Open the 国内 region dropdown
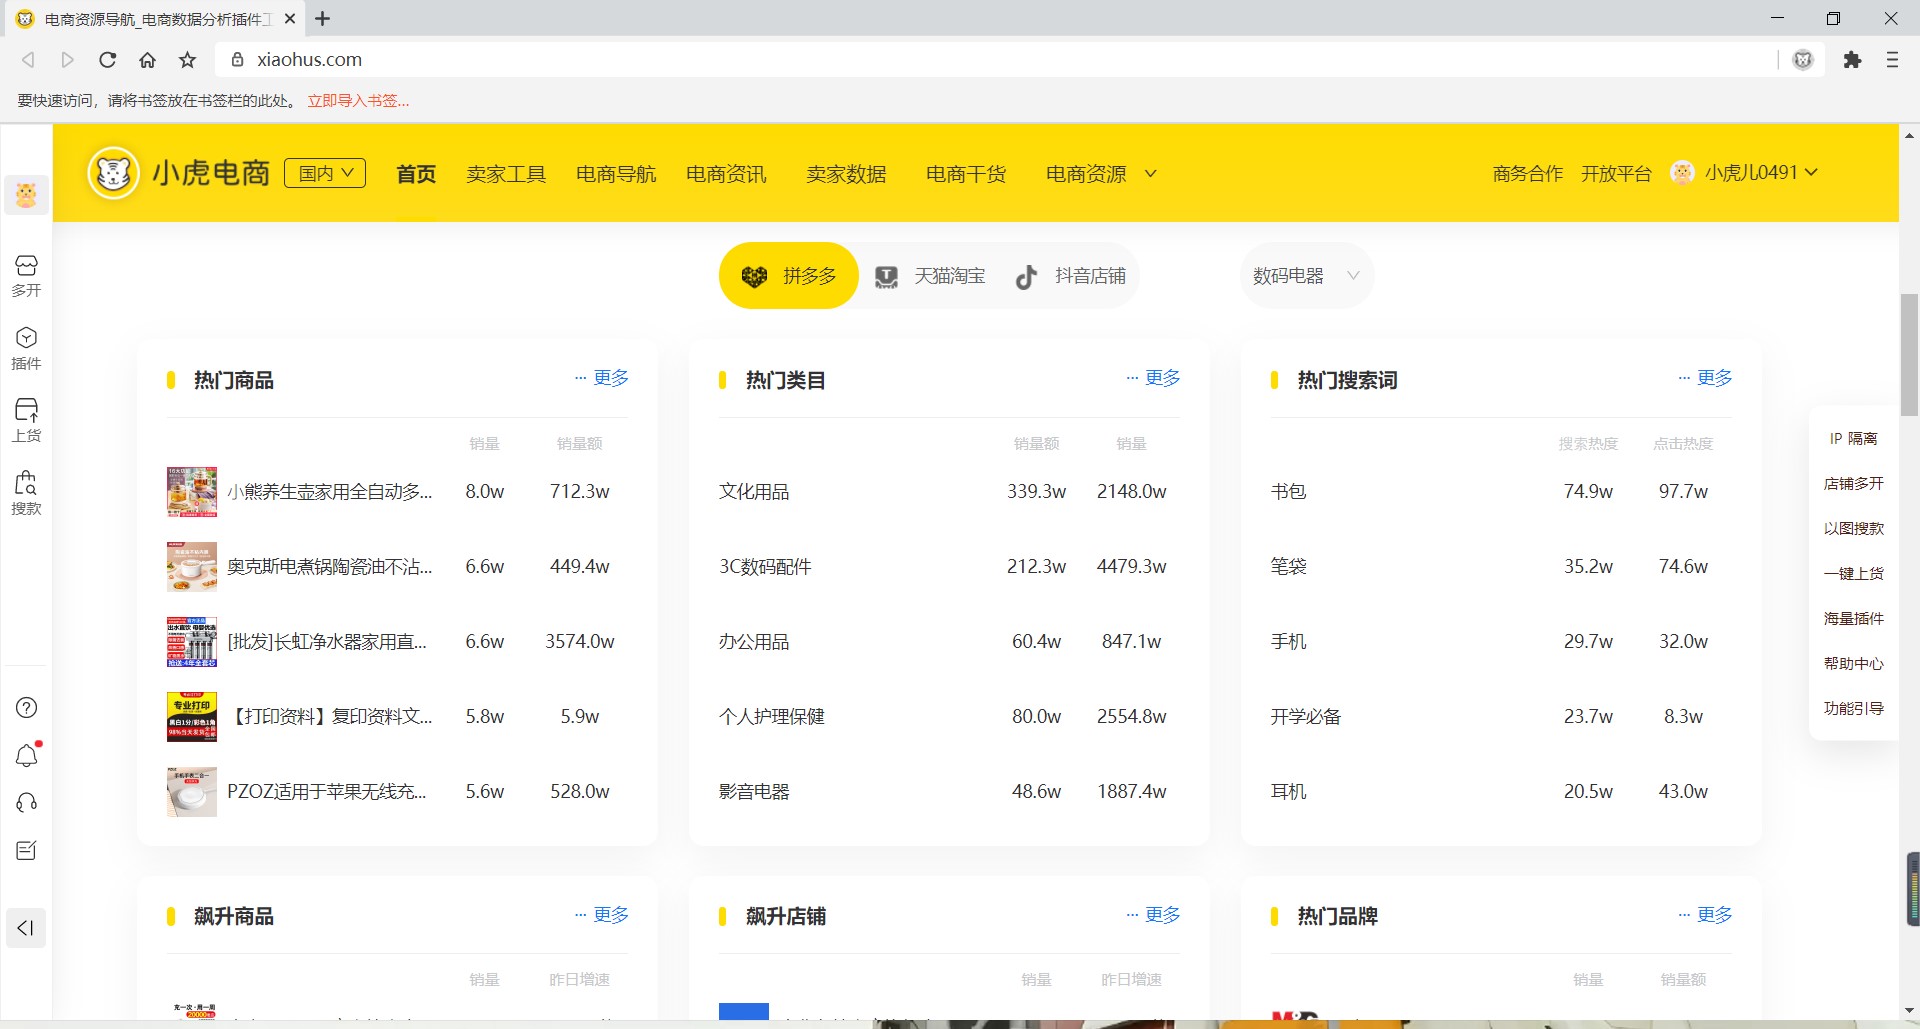Image resolution: width=1920 pixels, height=1029 pixels. (324, 172)
